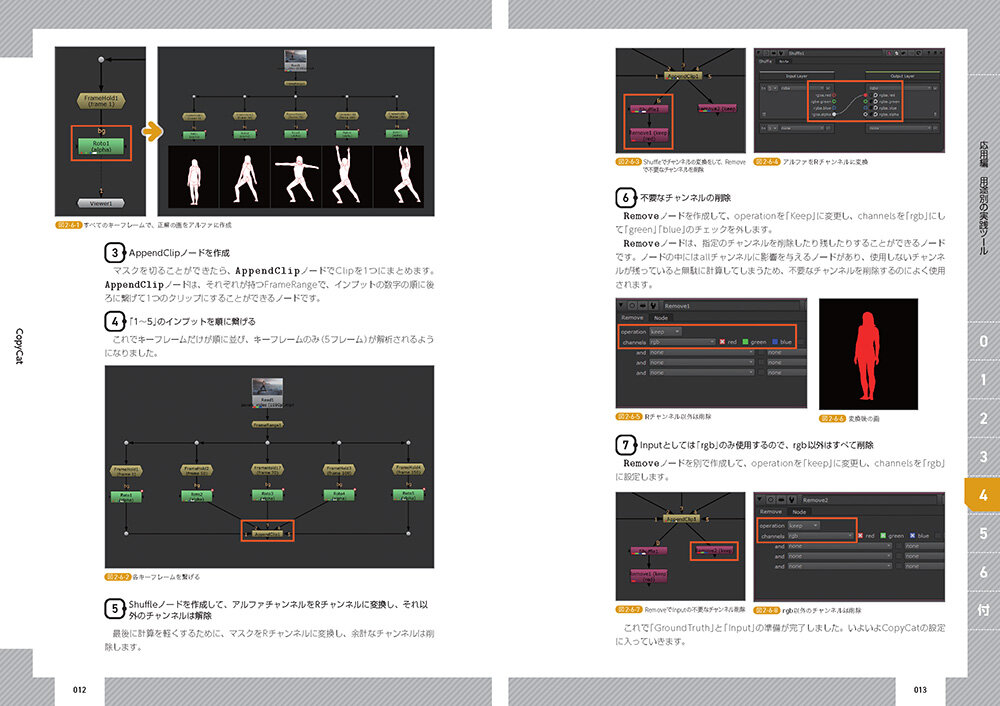The width and height of the screenshot is (1000, 706).
Task: Toggle the red checkbox in Remove1 panel
Action: pyautogui.click(x=722, y=342)
